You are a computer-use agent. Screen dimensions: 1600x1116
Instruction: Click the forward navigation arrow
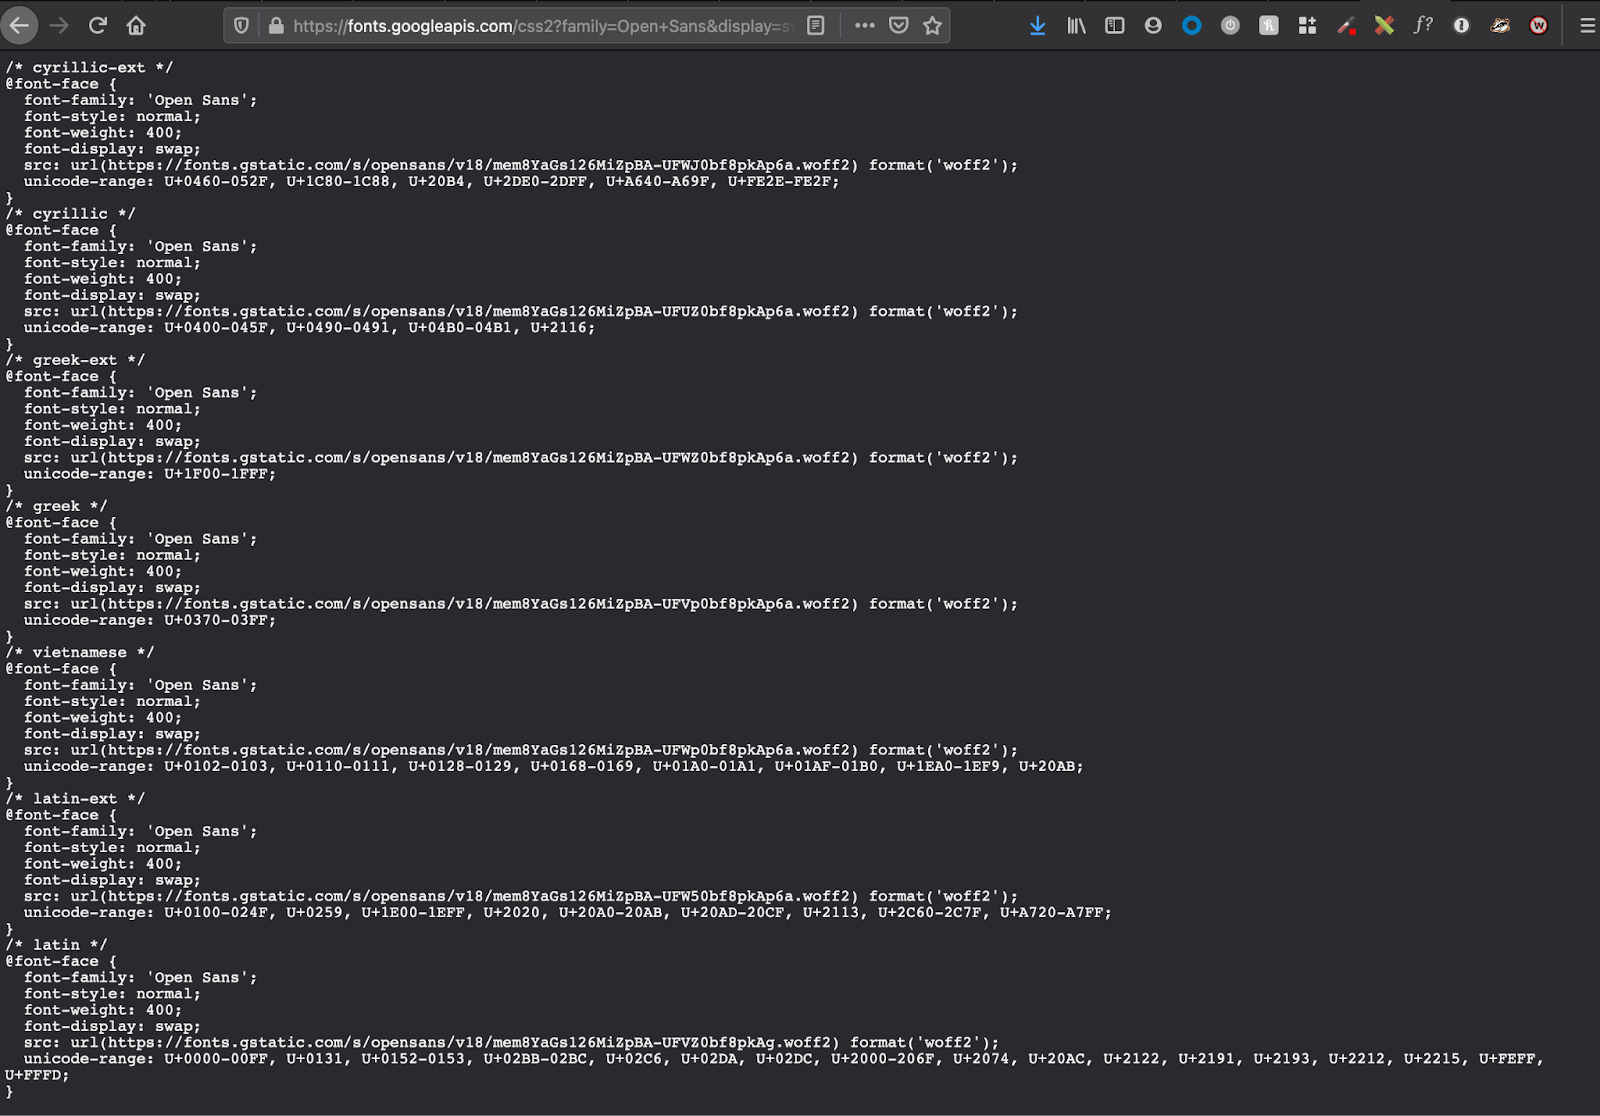pyautogui.click(x=59, y=26)
